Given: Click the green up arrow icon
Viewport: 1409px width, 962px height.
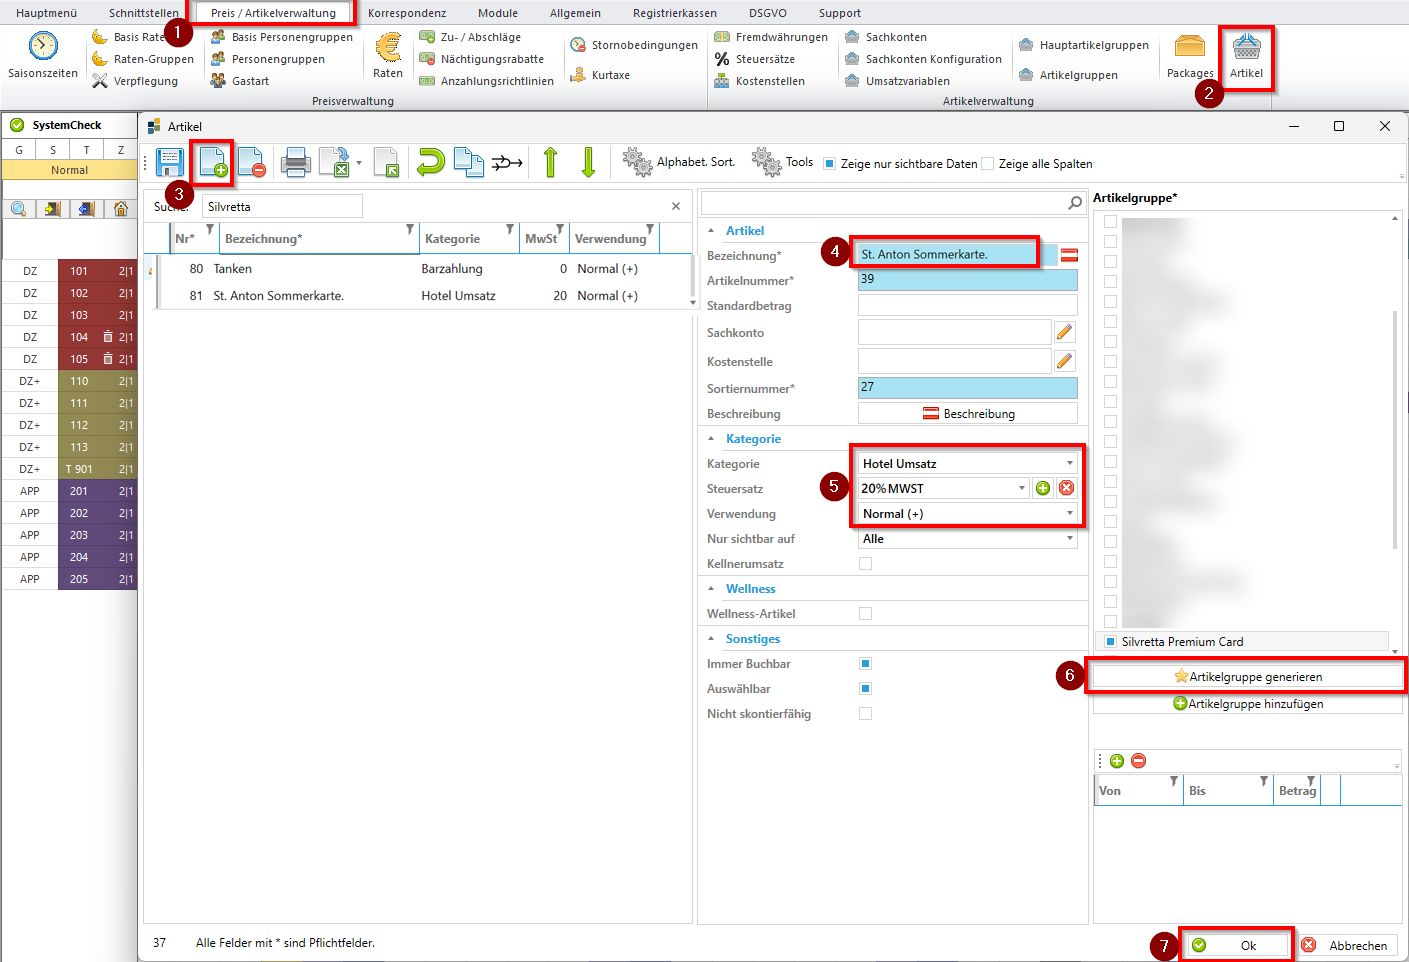Looking at the screenshot, I should coord(550,162).
